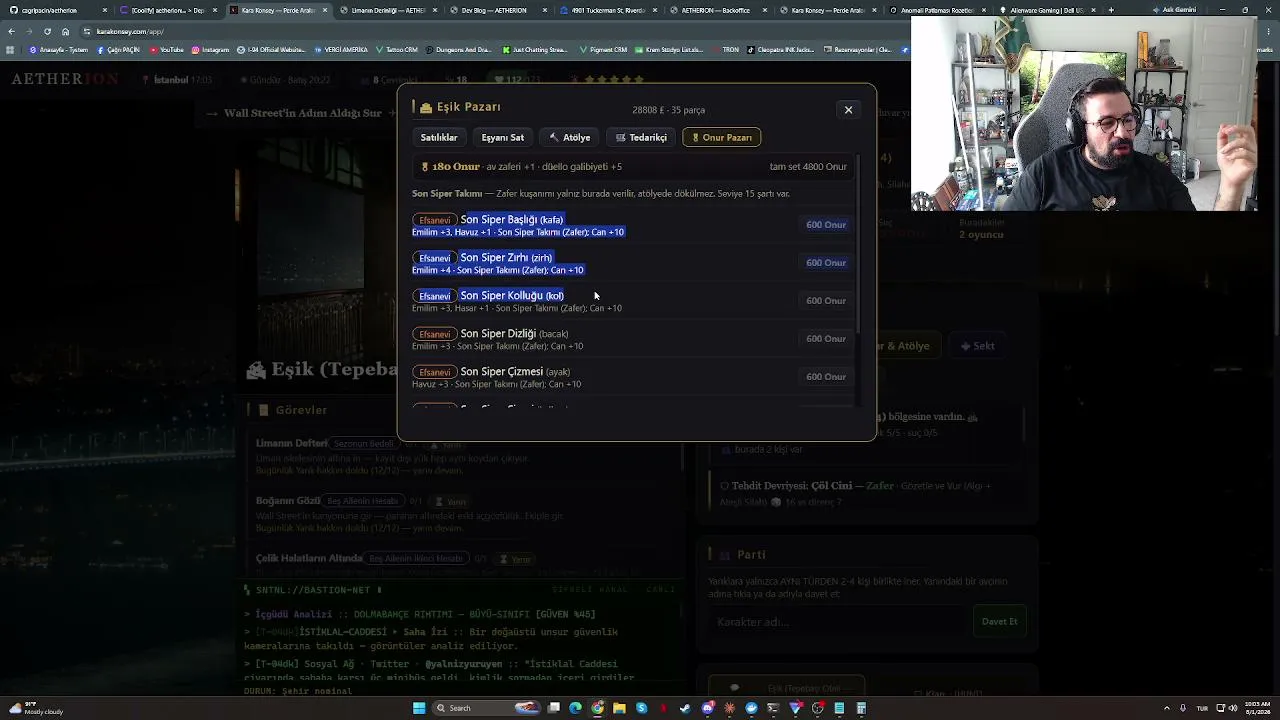Open File Explorer from the taskbar

[619, 708]
